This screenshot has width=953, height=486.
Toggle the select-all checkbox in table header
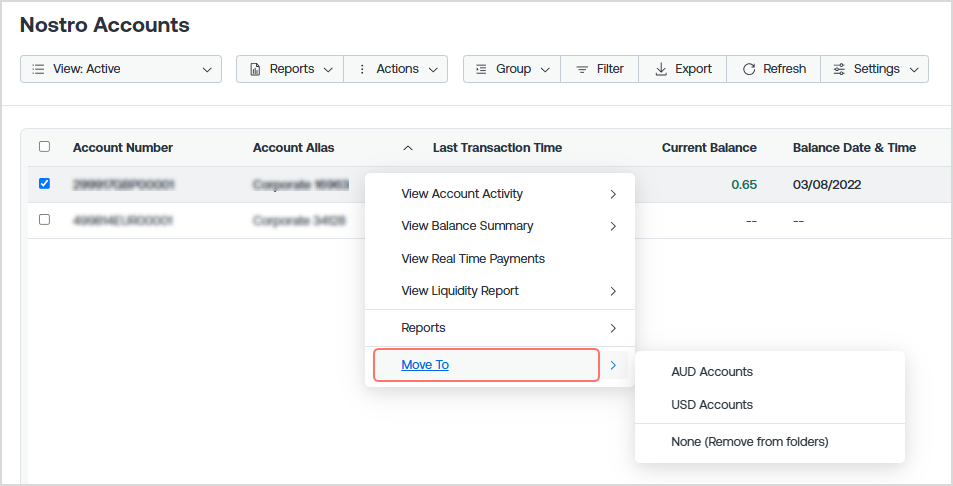[44, 146]
